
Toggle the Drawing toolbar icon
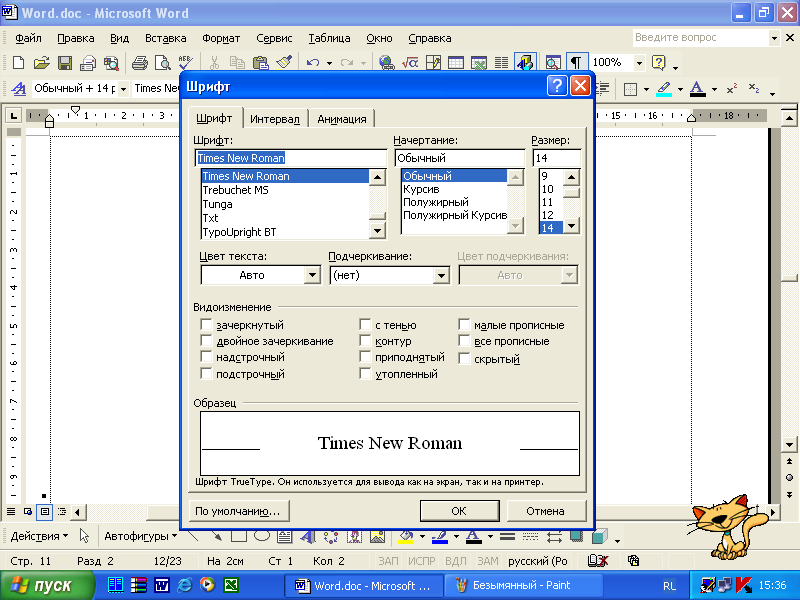coord(525,63)
